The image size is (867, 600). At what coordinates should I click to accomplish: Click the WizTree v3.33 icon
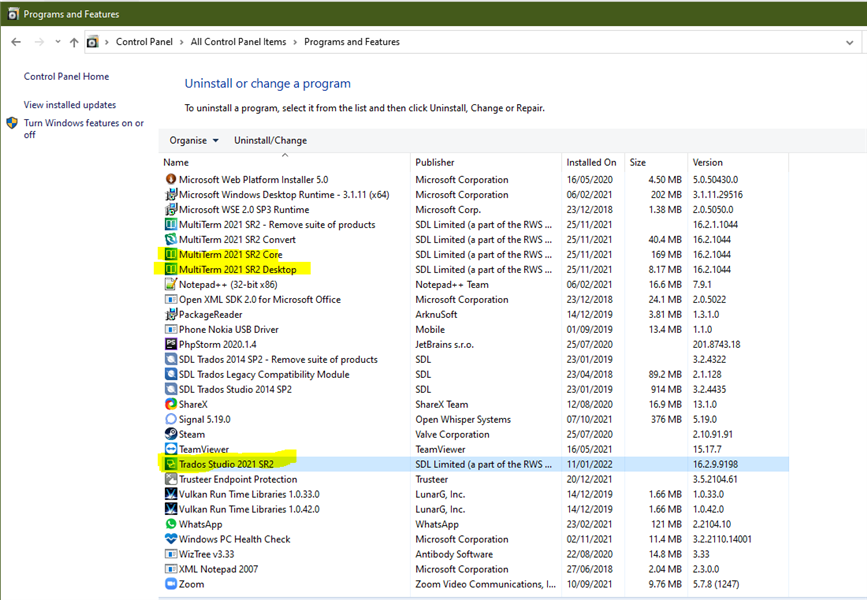(171, 554)
